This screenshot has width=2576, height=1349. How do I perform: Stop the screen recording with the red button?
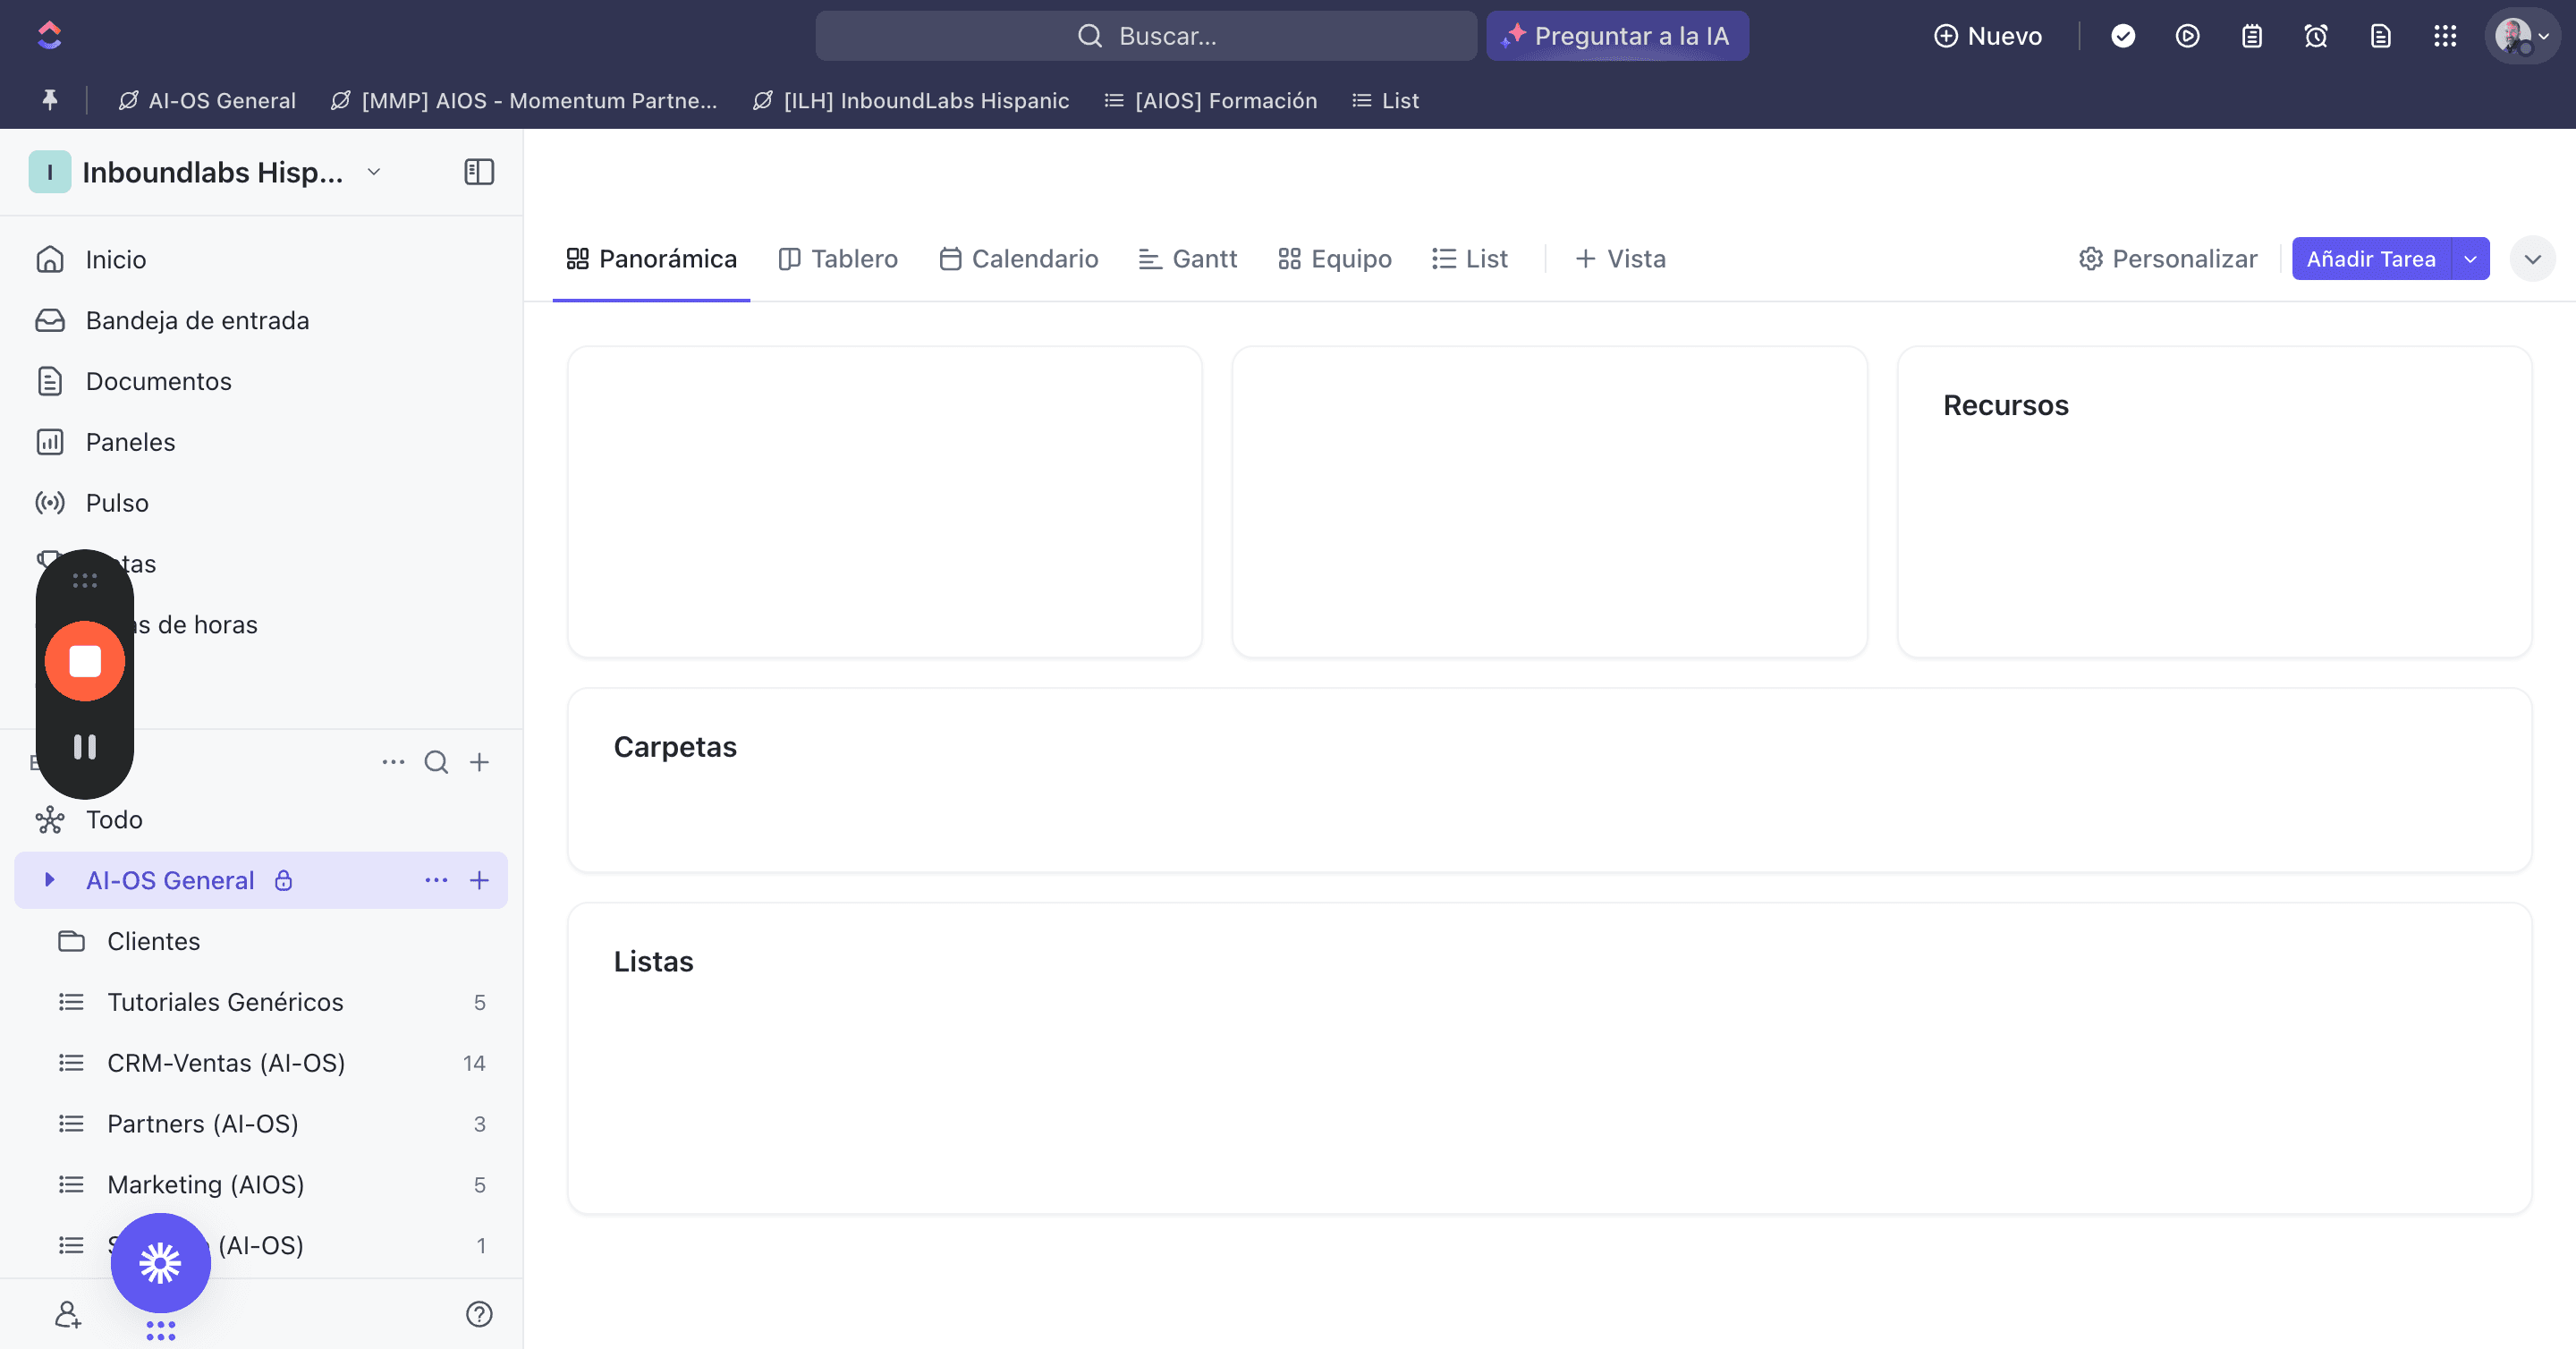click(85, 661)
